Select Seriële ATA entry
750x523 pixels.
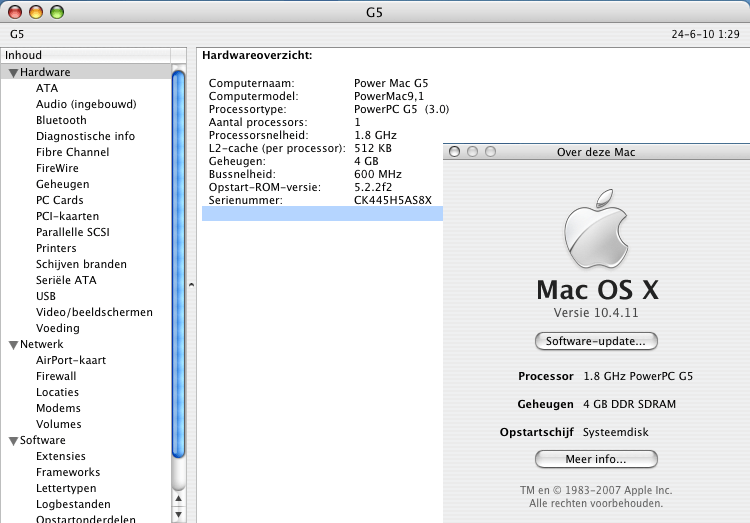(66, 280)
